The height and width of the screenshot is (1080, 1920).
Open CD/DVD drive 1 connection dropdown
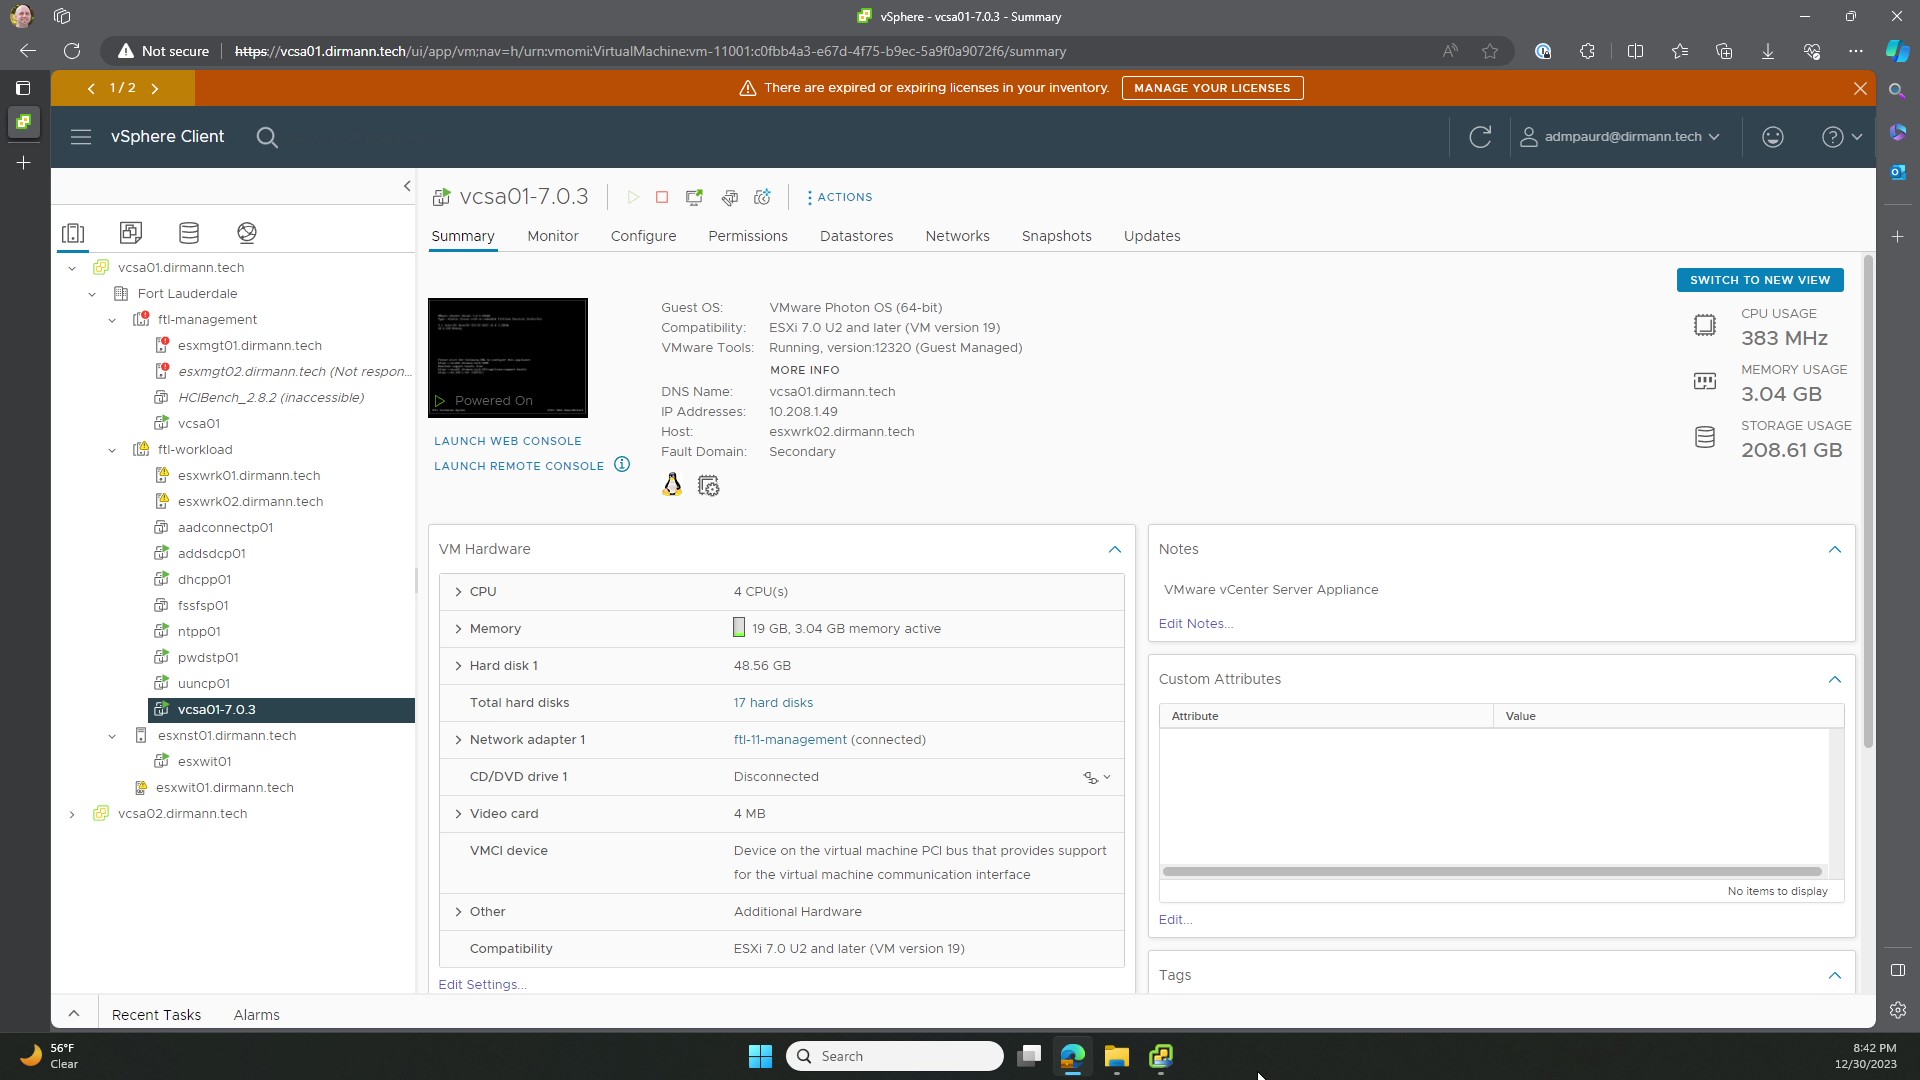pyautogui.click(x=1097, y=778)
